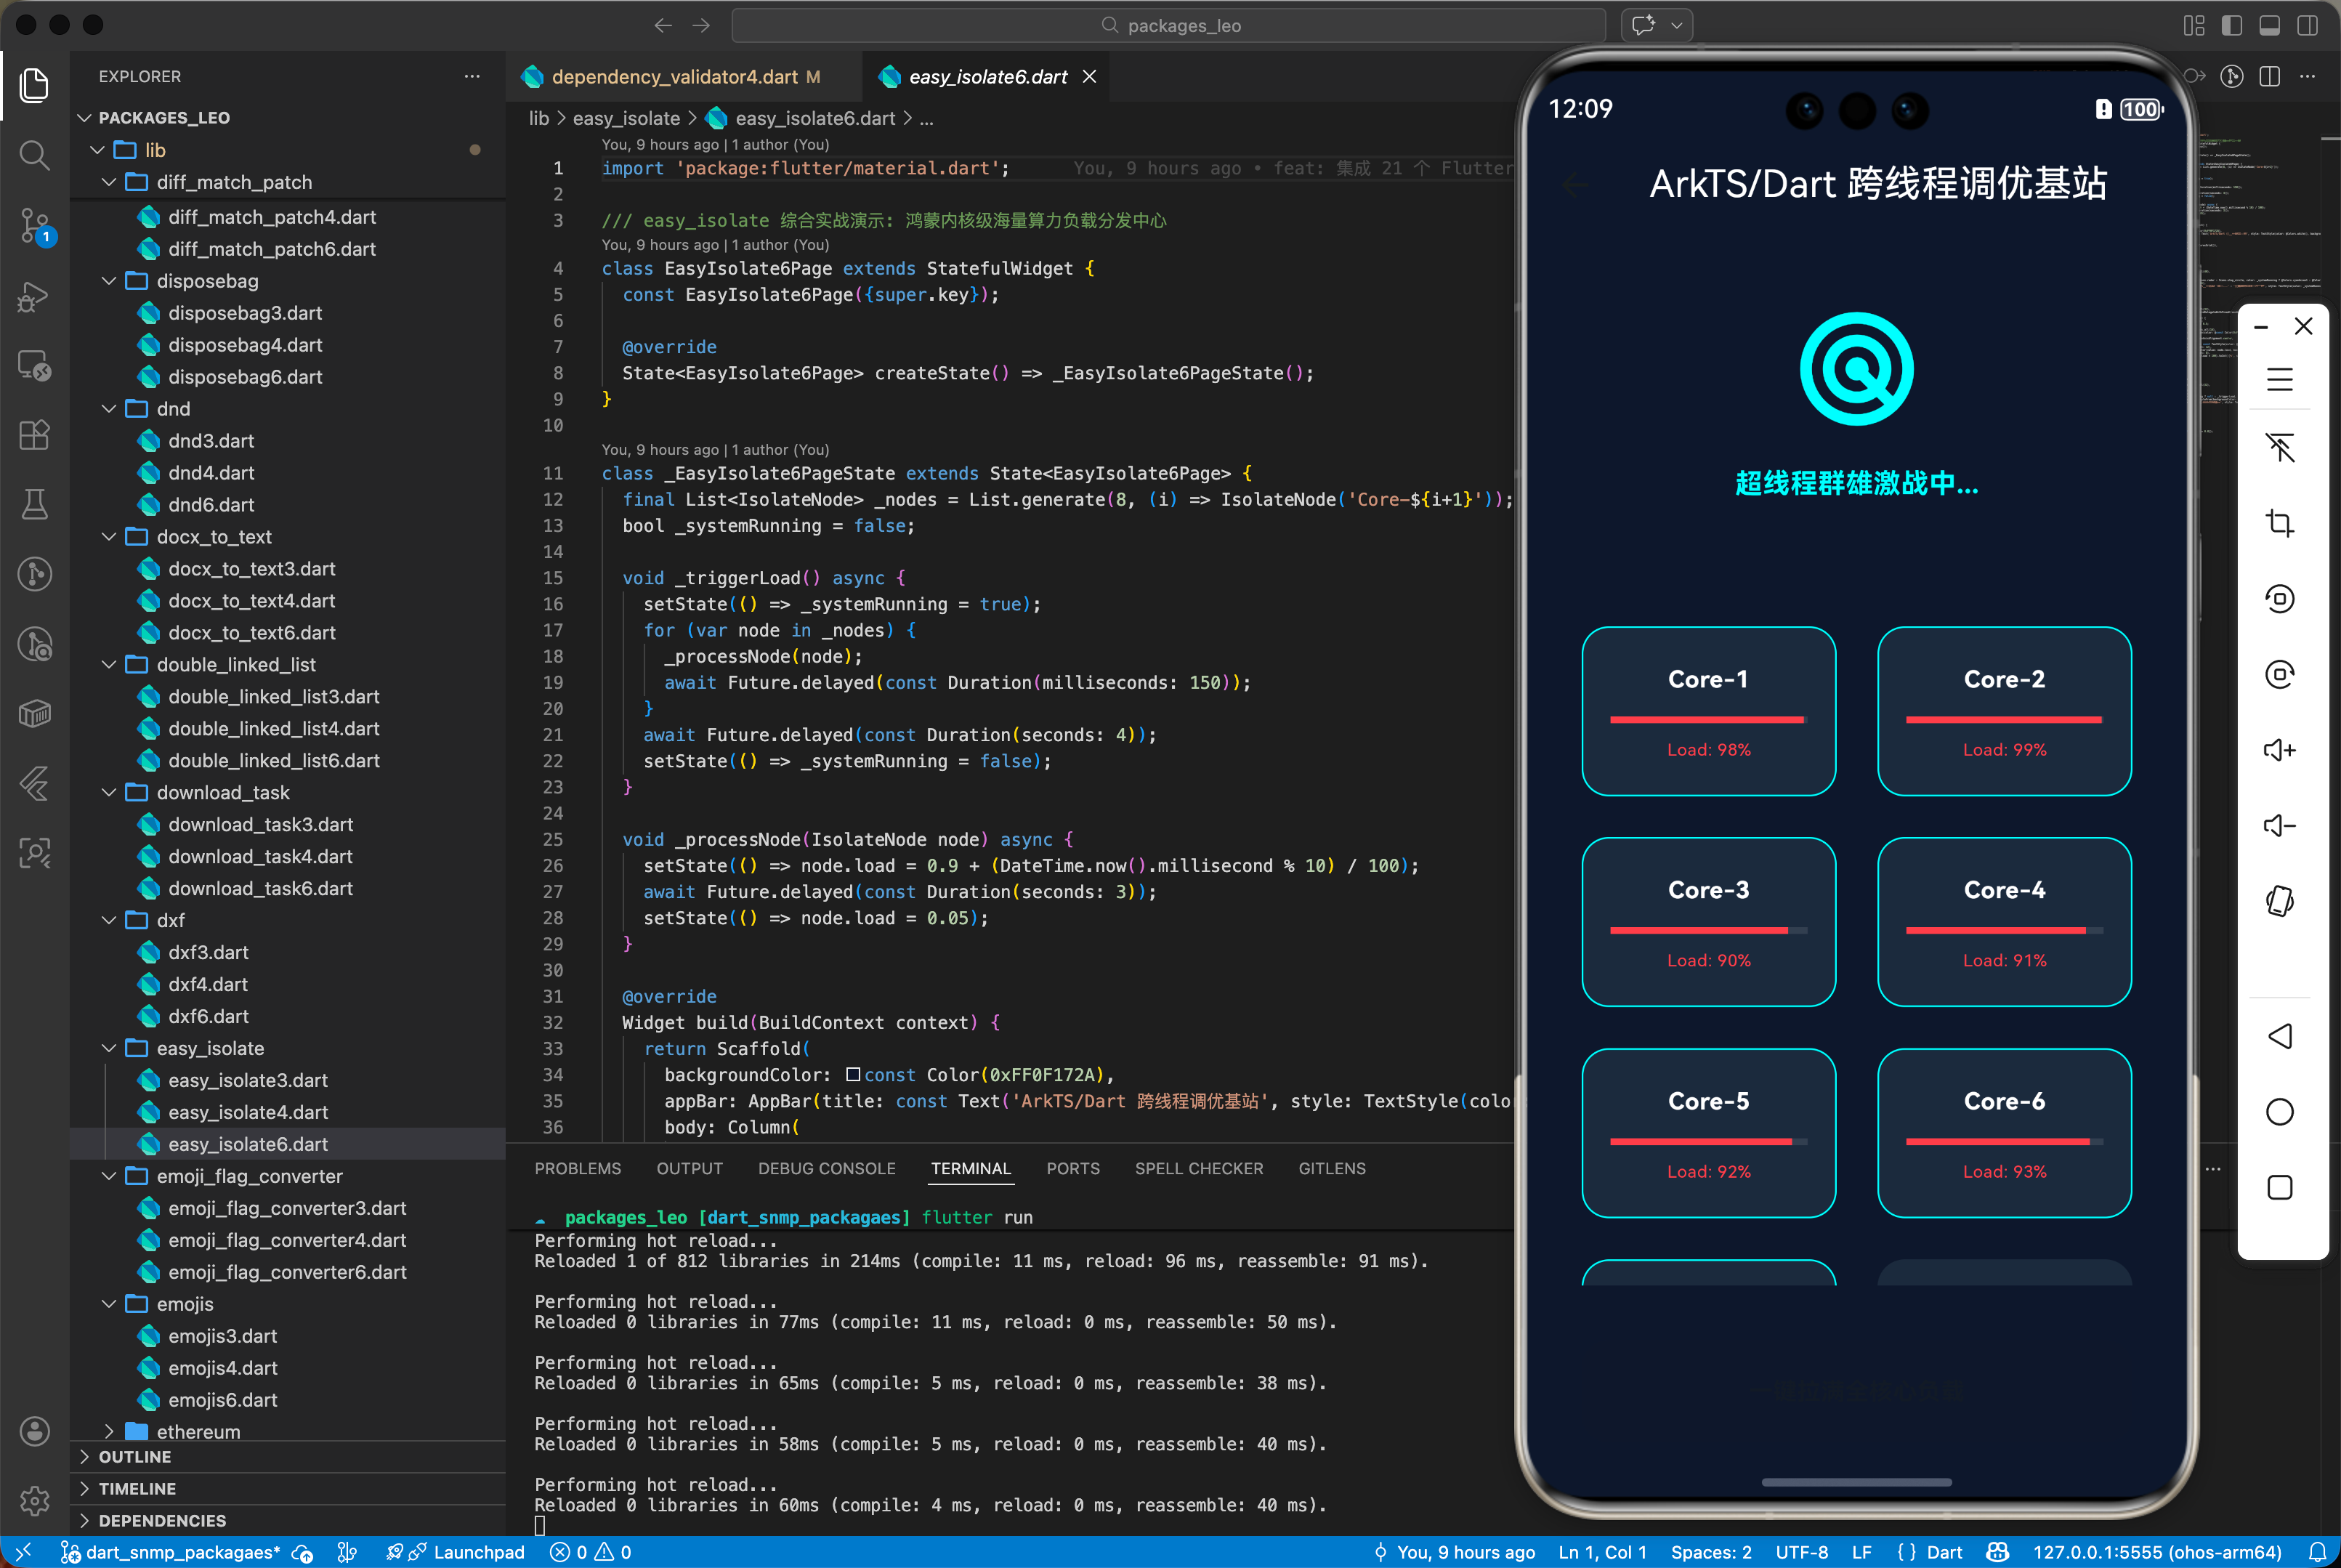Click the Core-1 load progress bar
The image size is (2341, 1568).
[1708, 719]
